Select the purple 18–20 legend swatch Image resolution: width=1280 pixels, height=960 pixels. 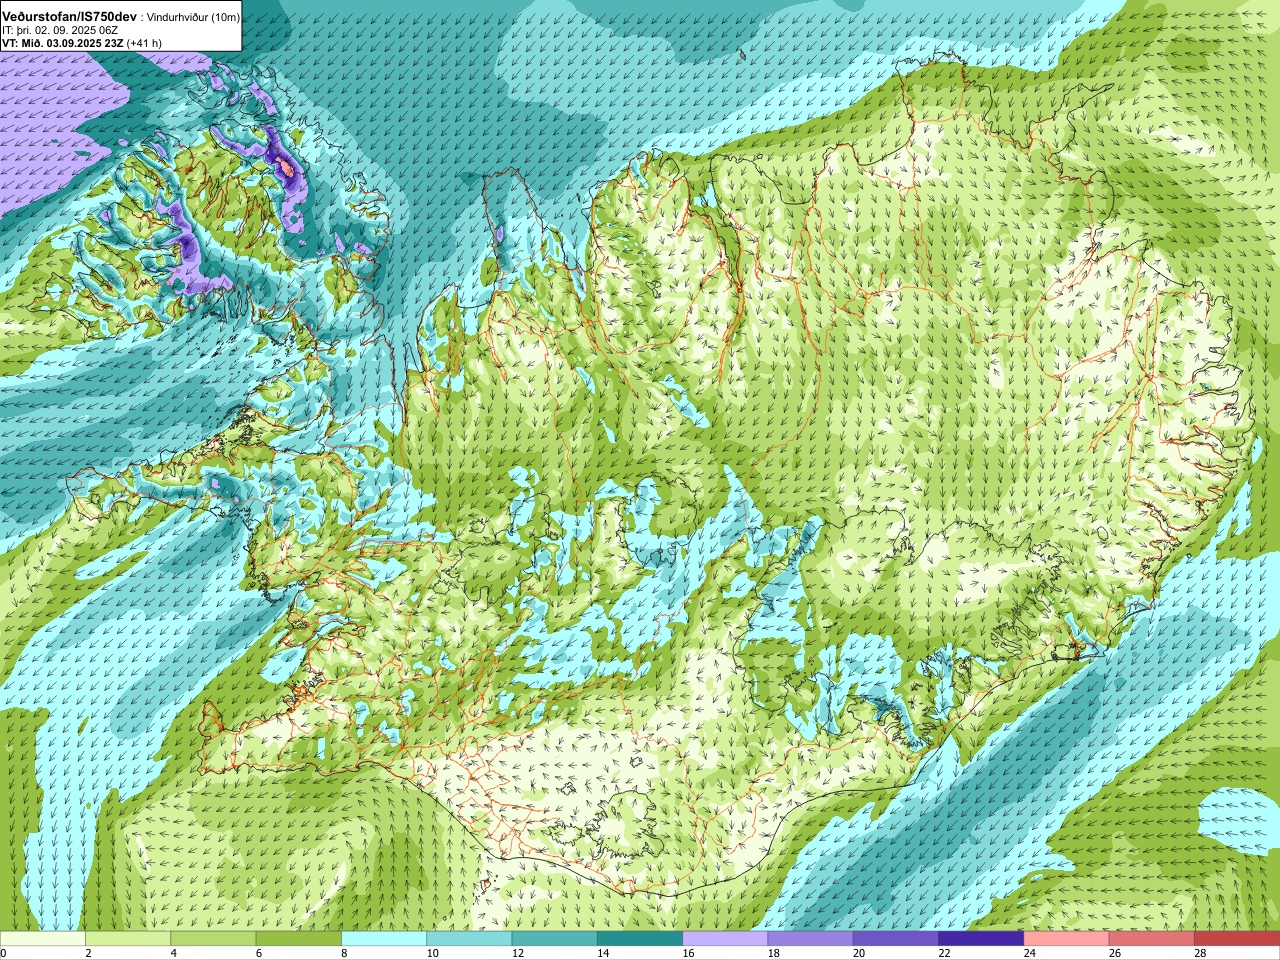(x=811, y=939)
